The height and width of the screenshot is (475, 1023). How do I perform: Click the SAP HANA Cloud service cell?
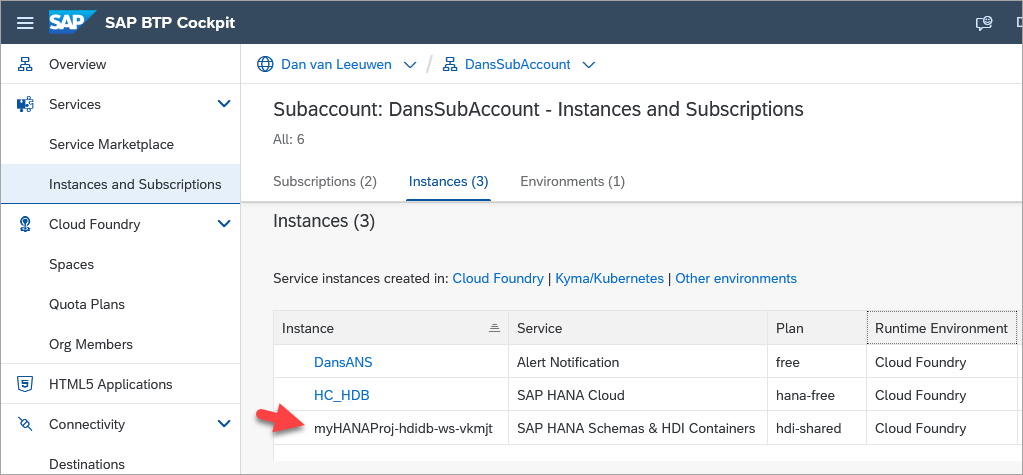click(x=637, y=395)
